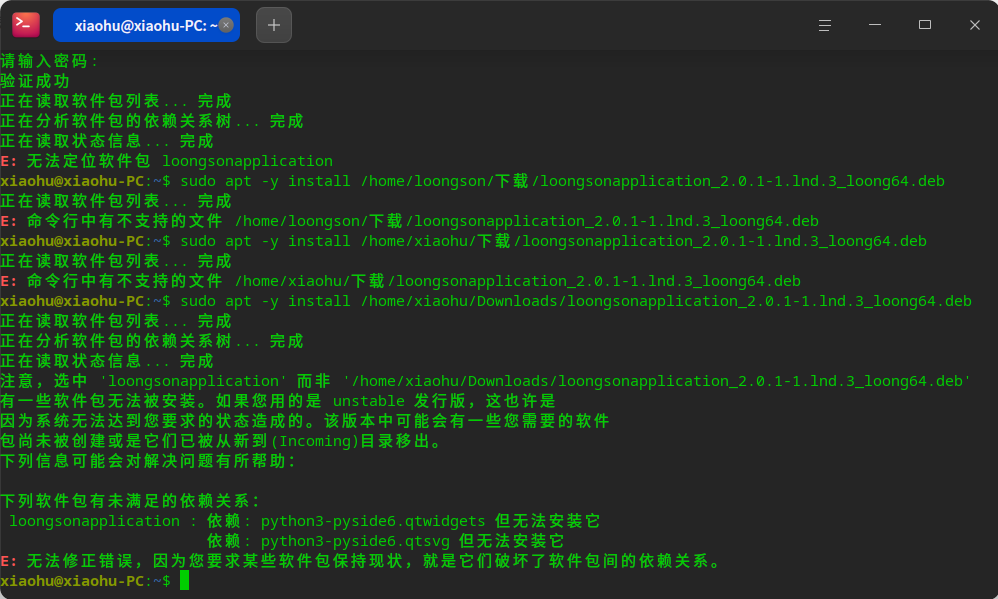Click '下列软件包有未满足的依赖关系：' line
998x599 pixels.
pyautogui.click(x=131, y=501)
